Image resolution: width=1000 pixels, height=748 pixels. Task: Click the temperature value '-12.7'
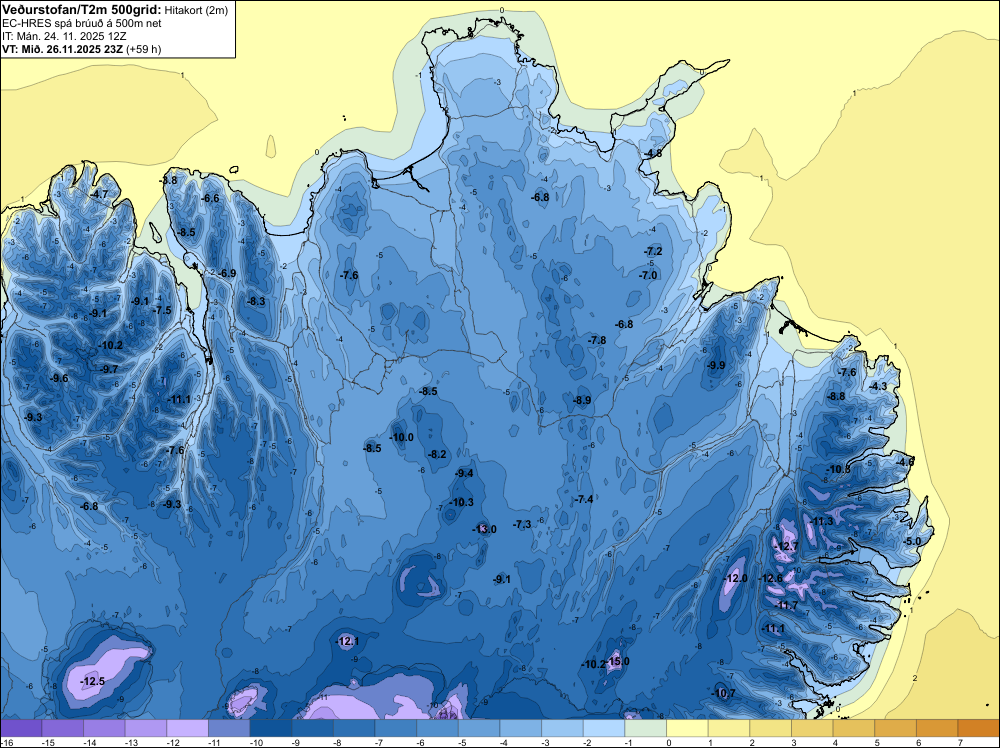pyautogui.click(x=786, y=546)
